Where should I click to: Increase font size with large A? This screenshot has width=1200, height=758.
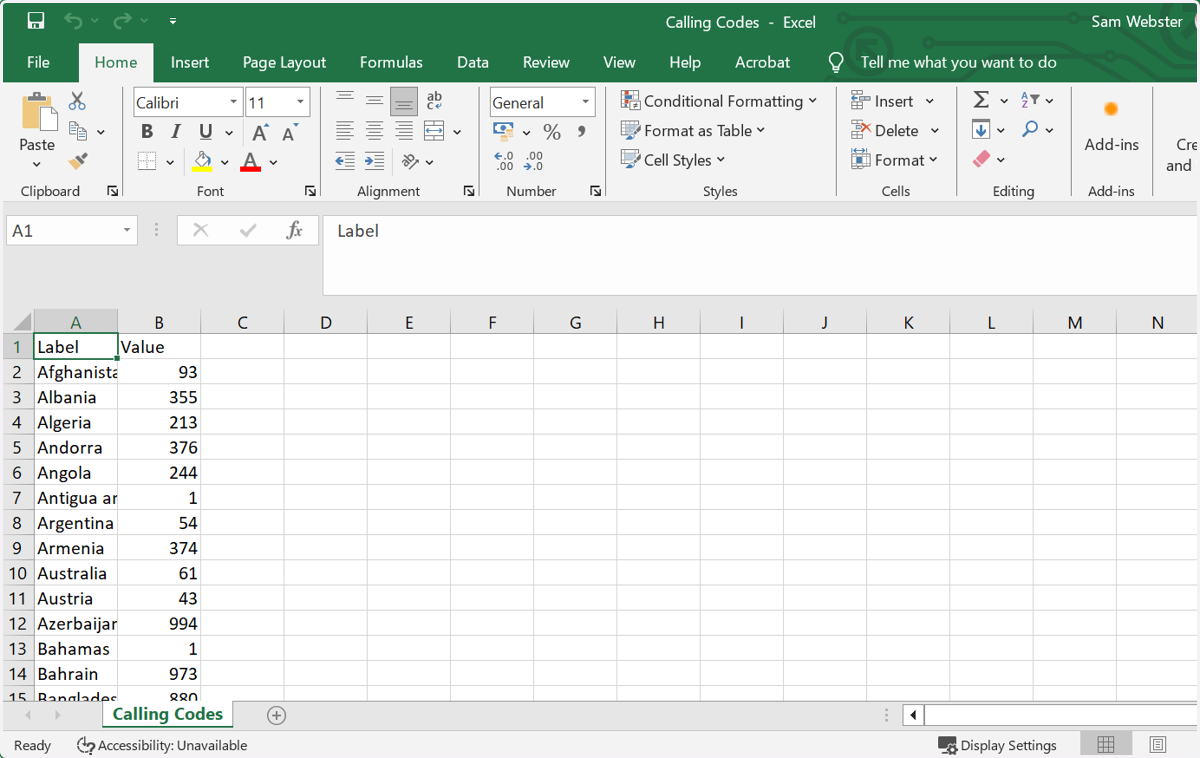260,132
